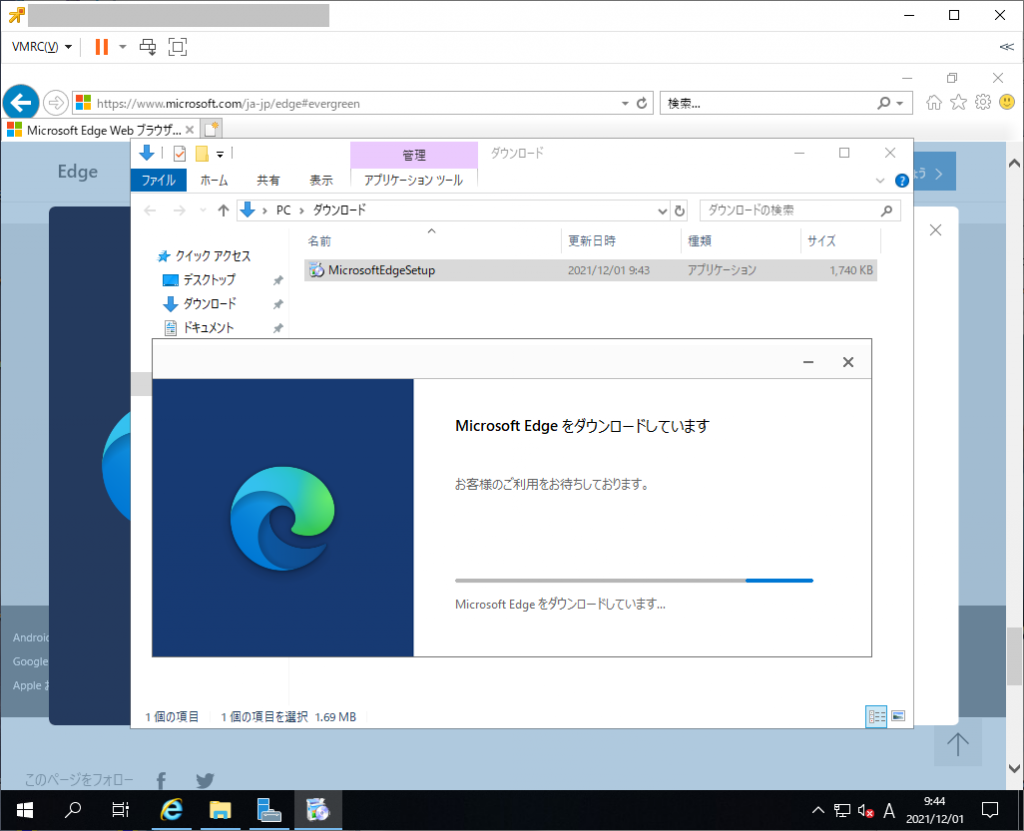
Task: Go up one folder level in Explorer
Action: 223,210
